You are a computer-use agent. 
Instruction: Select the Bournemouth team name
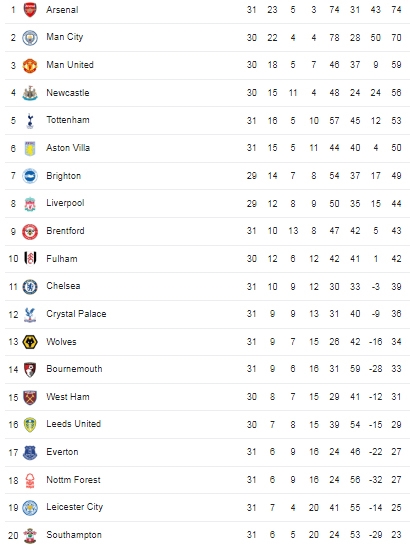[74, 369]
